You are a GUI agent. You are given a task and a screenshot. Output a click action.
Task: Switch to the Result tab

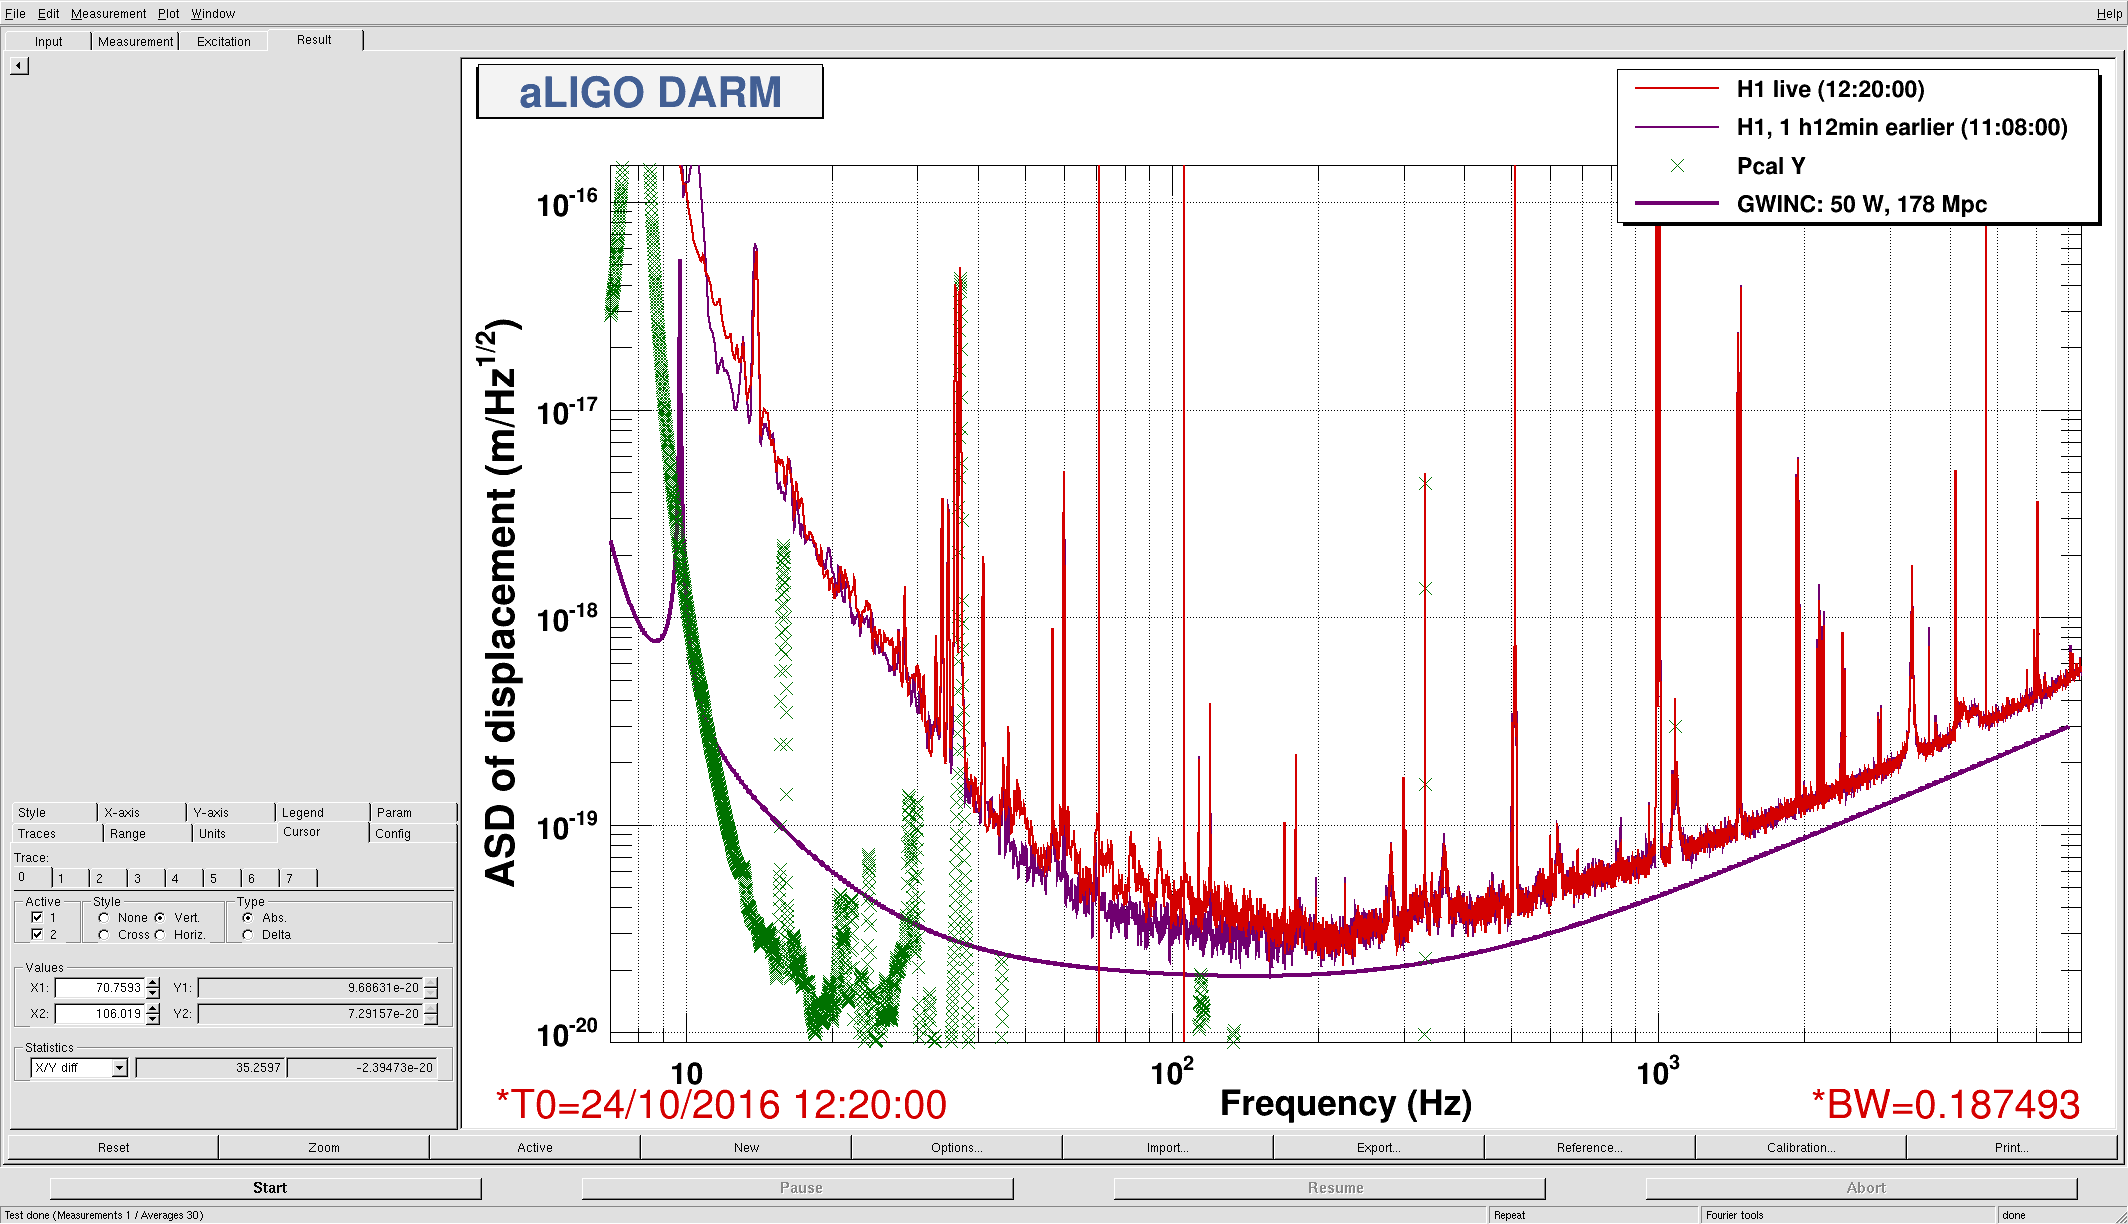[x=314, y=40]
